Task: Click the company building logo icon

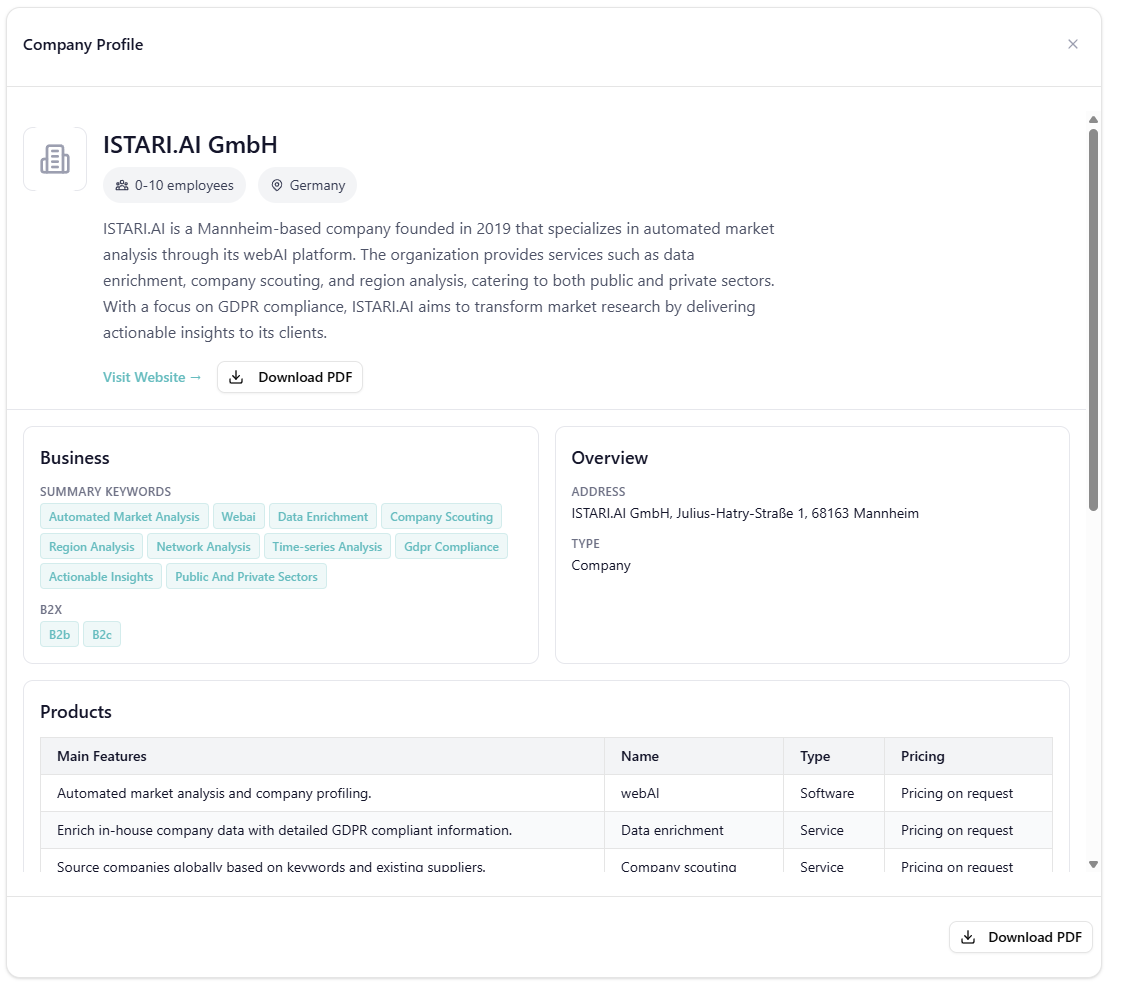Action: (x=55, y=159)
